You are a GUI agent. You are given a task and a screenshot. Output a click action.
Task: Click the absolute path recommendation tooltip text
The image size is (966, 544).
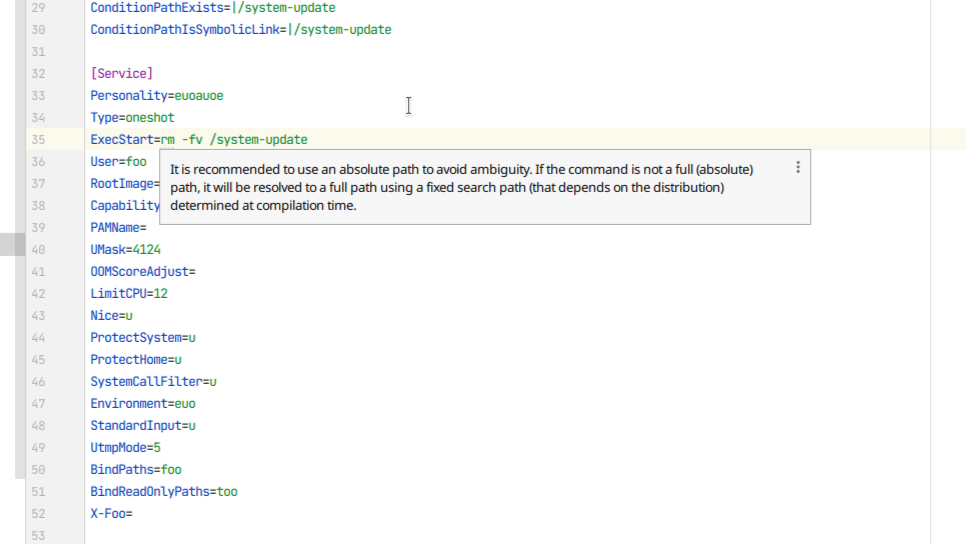pyautogui.click(x=462, y=187)
